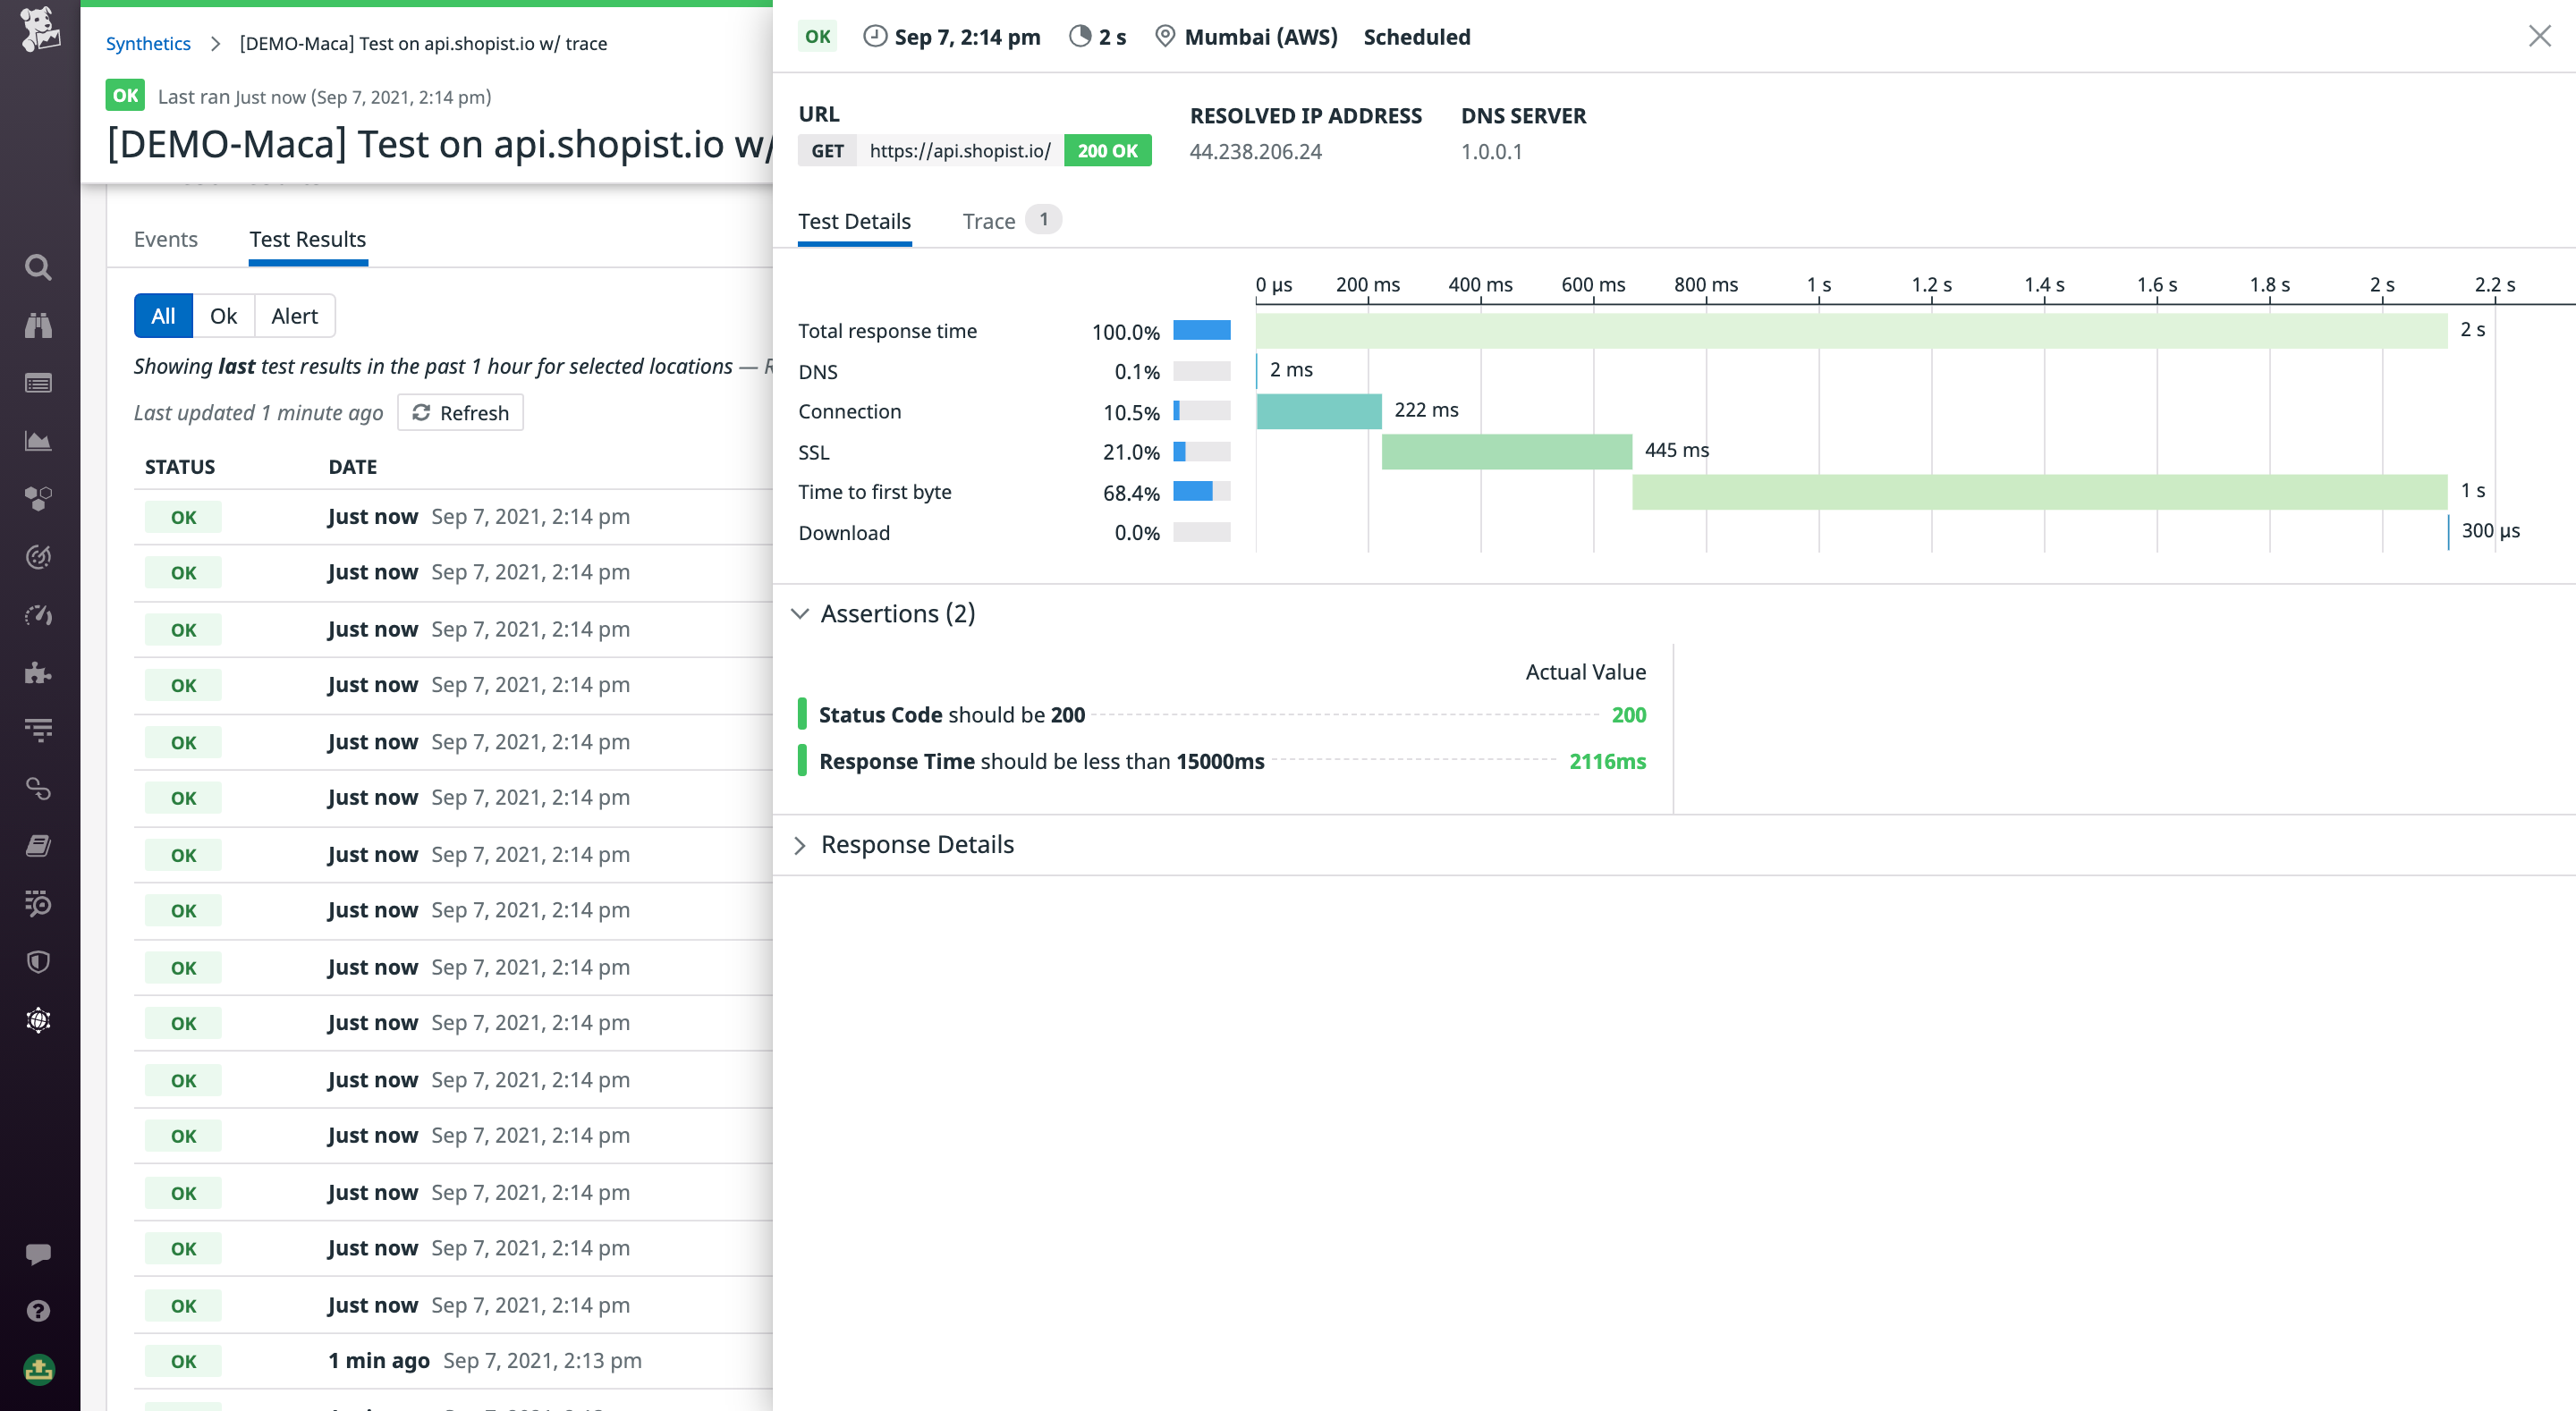This screenshot has height=1411, width=2576.
Task: Switch to the Trace tab
Action: [x=989, y=220]
